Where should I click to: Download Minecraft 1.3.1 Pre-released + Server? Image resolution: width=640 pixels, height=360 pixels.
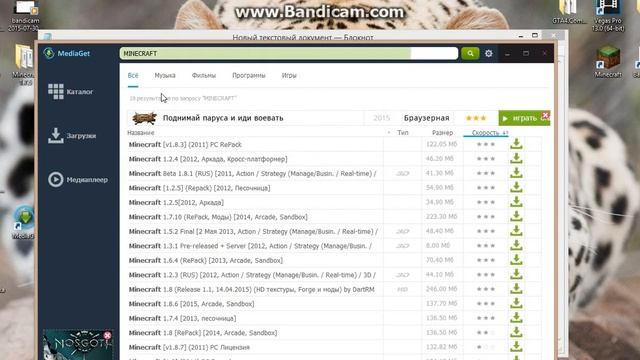[x=516, y=246]
